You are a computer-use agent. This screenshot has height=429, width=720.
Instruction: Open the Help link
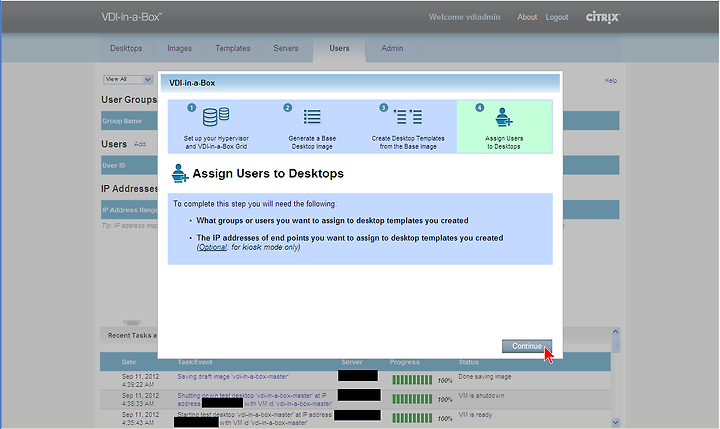[611, 80]
